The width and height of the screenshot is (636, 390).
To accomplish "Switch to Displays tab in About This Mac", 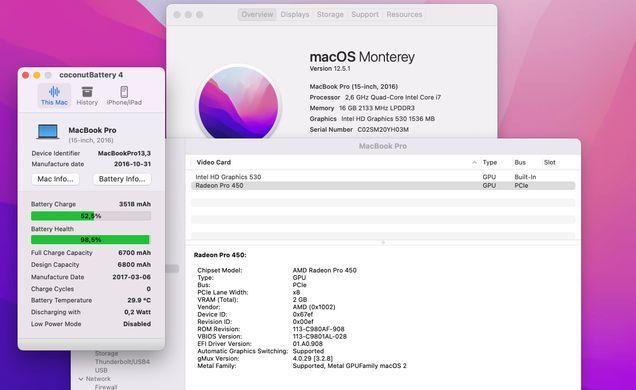I will (x=295, y=15).
